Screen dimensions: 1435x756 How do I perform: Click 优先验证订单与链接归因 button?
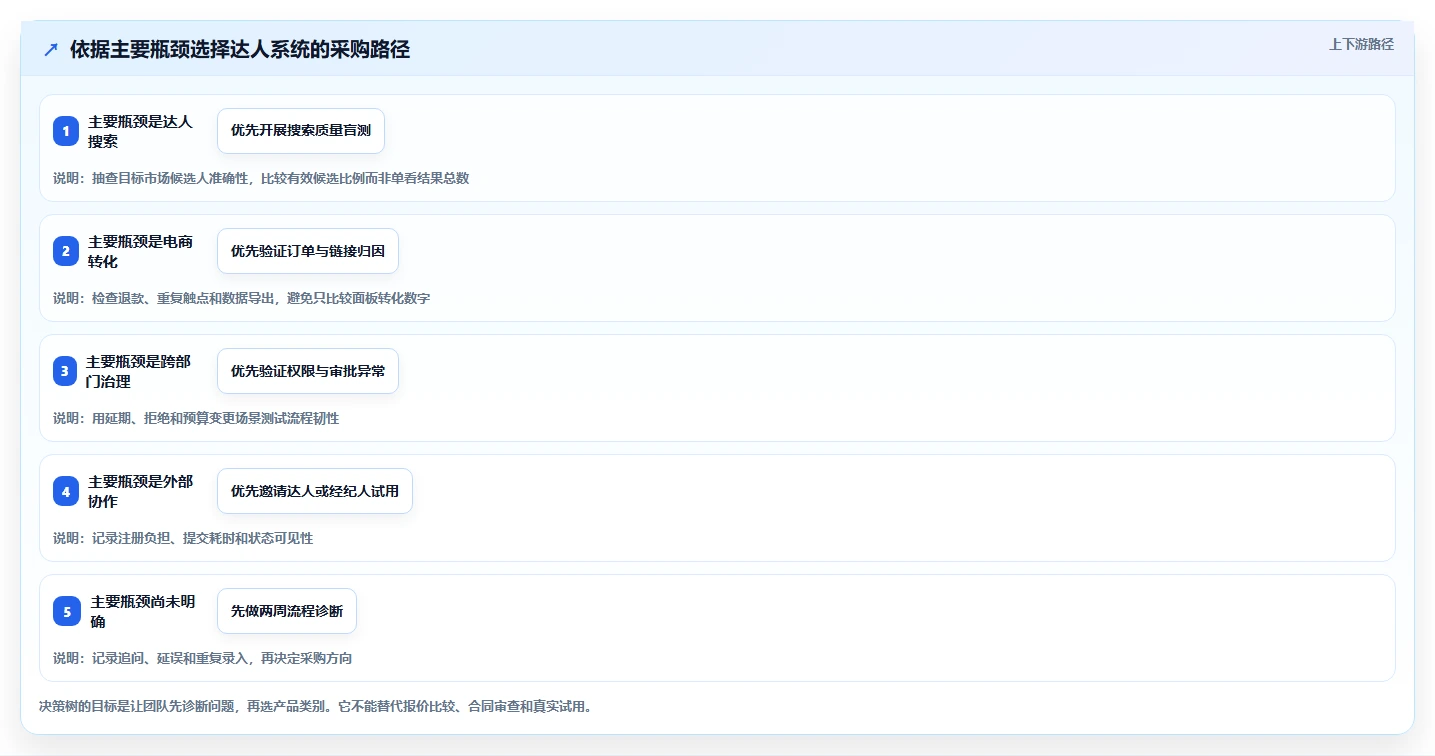coord(308,251)
